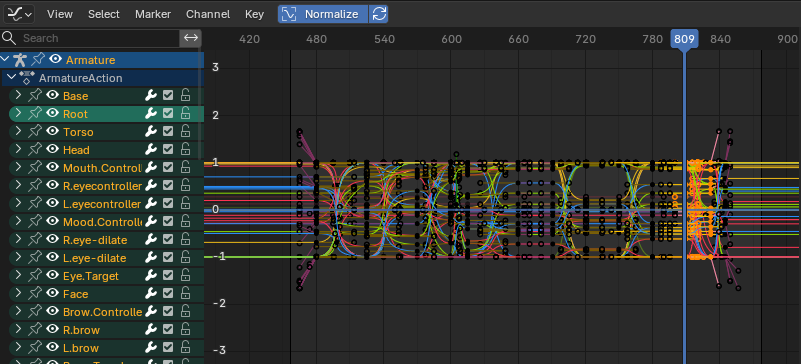Screen dimensions: 801x364
Task: Expand the R.eye-dilate channel group
Action: 18,239
